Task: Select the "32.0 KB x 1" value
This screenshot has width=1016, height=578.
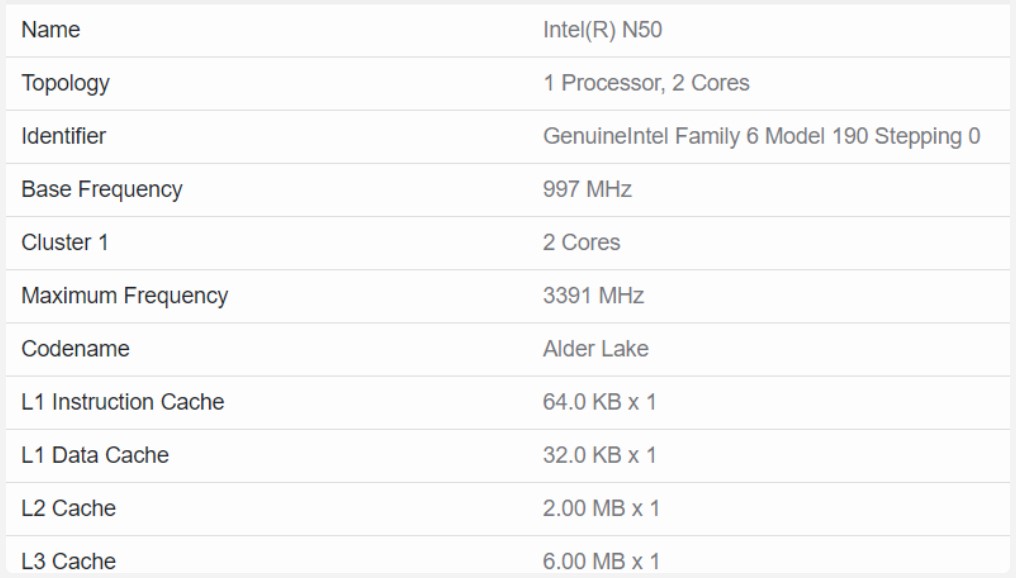Action: 599,455
